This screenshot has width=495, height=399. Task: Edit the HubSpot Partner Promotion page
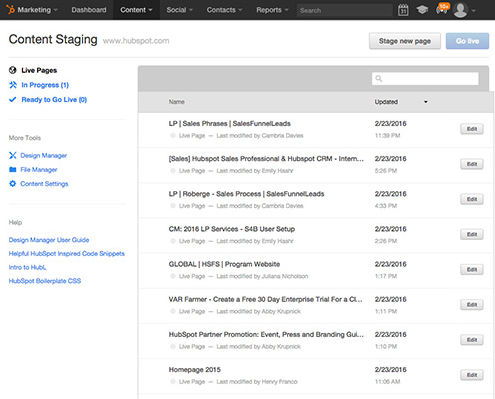(x=472, y=340)
